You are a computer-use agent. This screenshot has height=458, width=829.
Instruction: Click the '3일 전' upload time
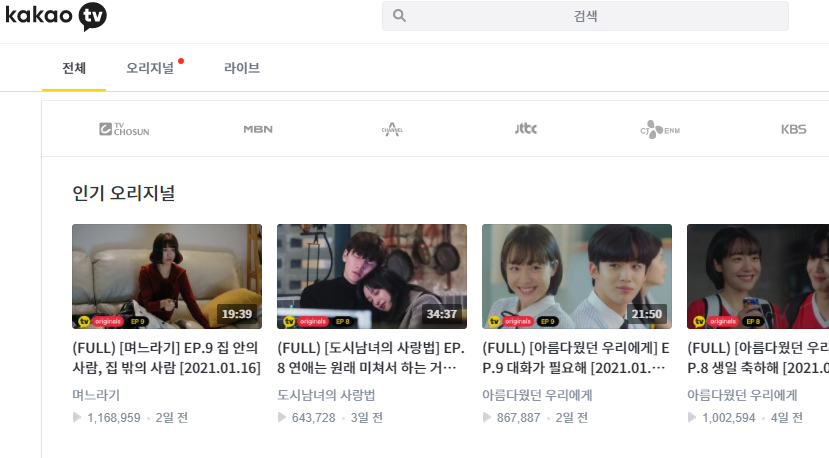[366, 418]
